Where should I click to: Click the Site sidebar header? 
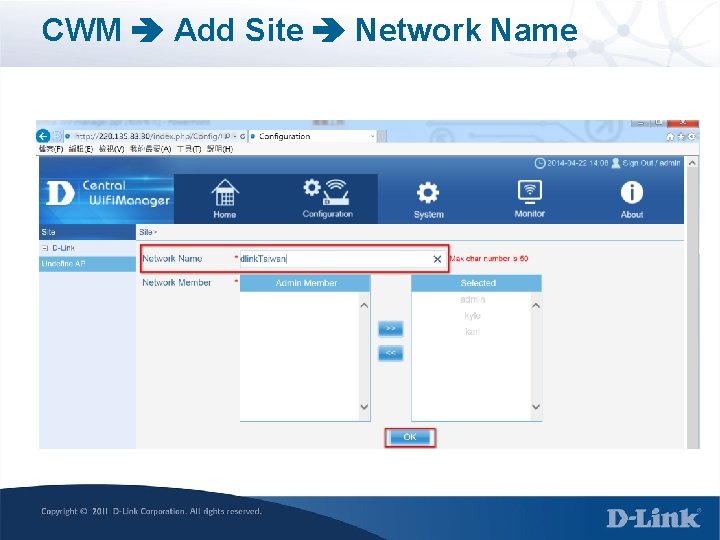click(x=87, y=232)
